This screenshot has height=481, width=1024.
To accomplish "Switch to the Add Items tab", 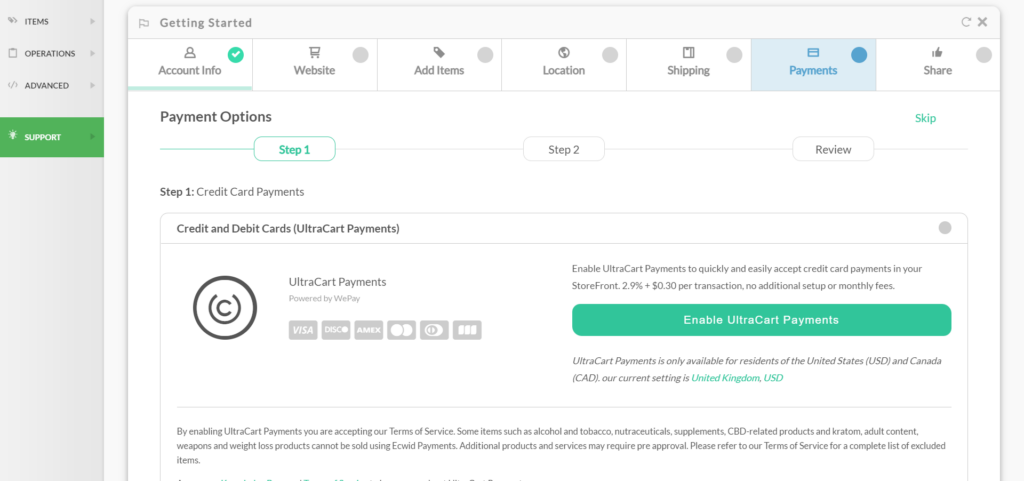I will [x=440, y=64].
